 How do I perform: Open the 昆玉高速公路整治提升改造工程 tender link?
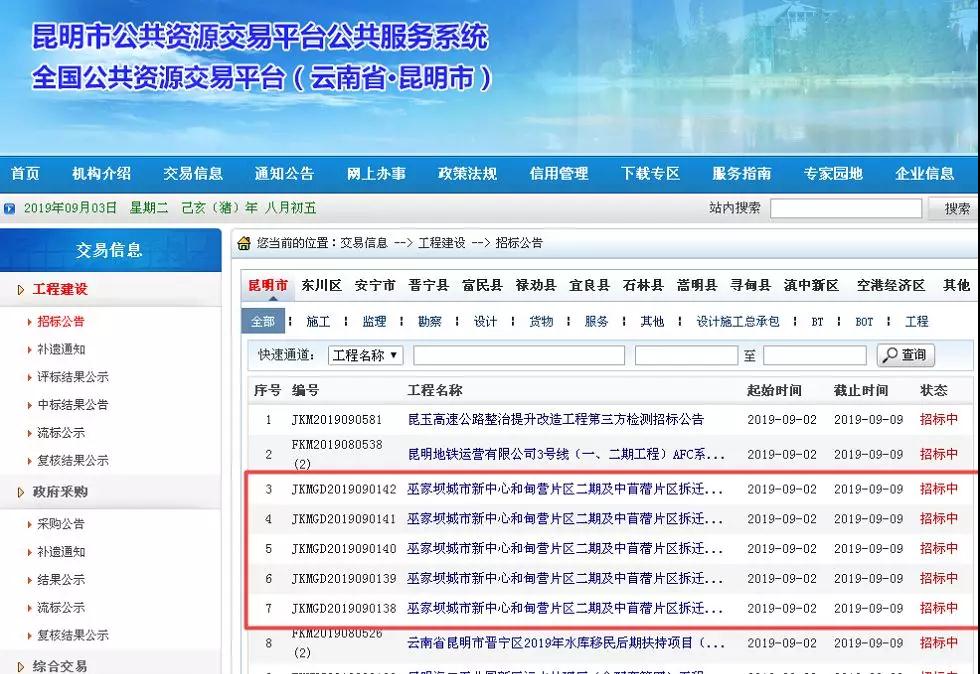click(x=555, y=420)
